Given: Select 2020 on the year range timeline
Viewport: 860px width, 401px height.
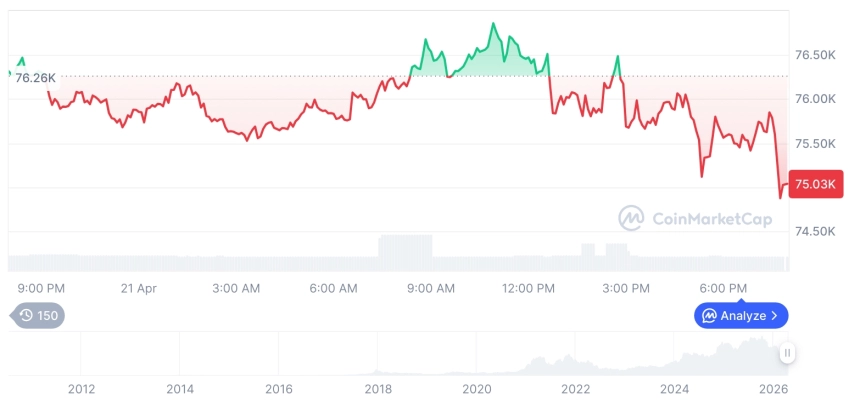Looking at the screenshot, I should click(x=477, y=388).
